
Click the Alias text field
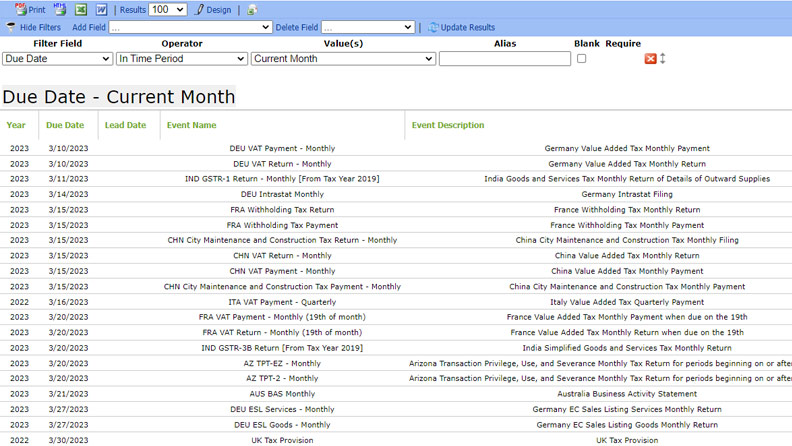504,59
